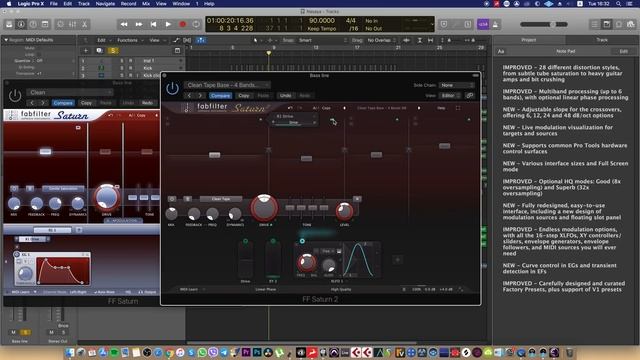640x360 pixels.
Task: Click the Play button in the transport bar
Action: (x=168, y=24)
